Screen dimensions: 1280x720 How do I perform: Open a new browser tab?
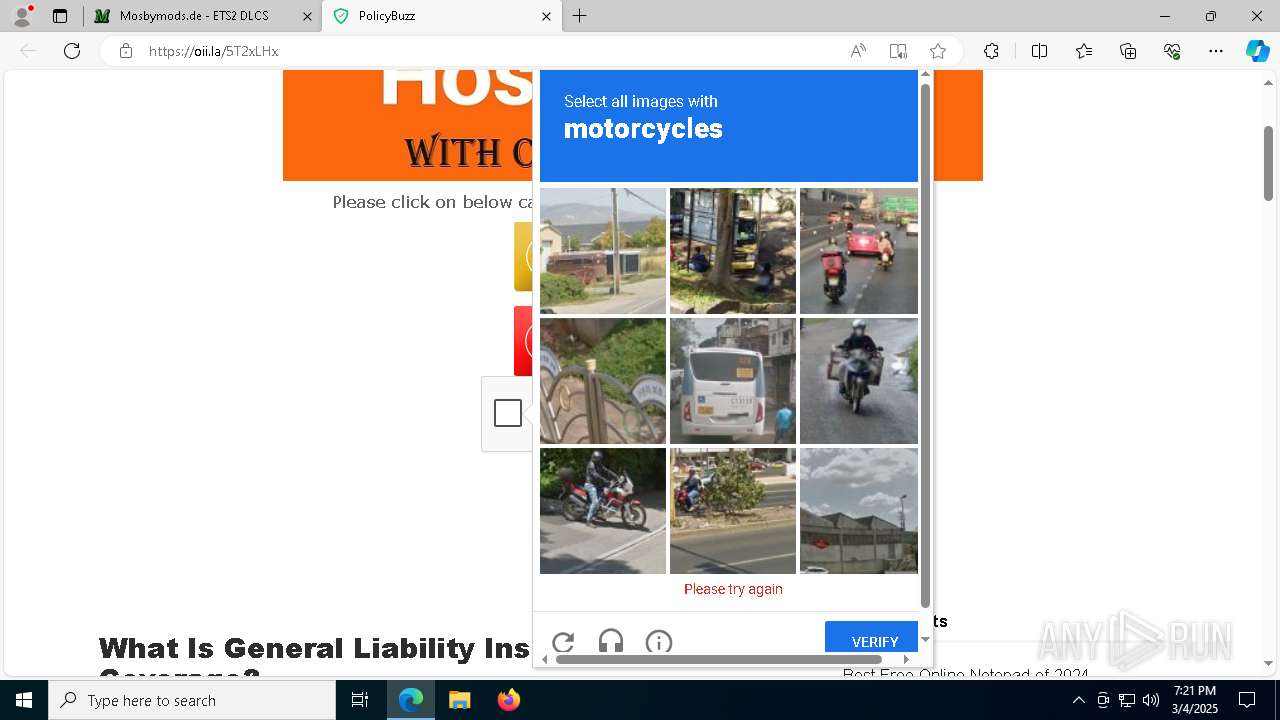pyautogui.click(x=580, y=16)
